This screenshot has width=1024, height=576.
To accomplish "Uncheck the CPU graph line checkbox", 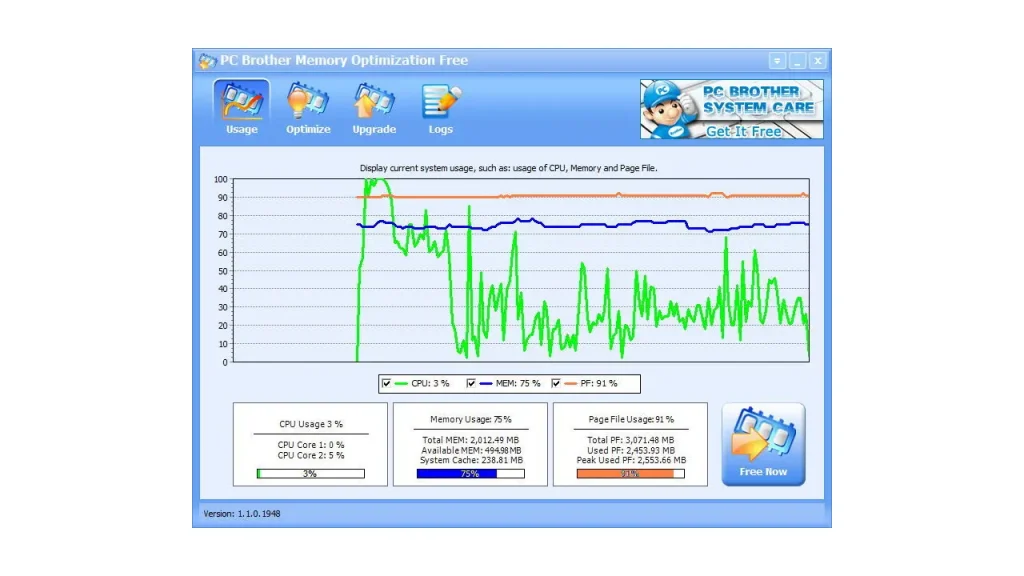I will pos(387,383).
